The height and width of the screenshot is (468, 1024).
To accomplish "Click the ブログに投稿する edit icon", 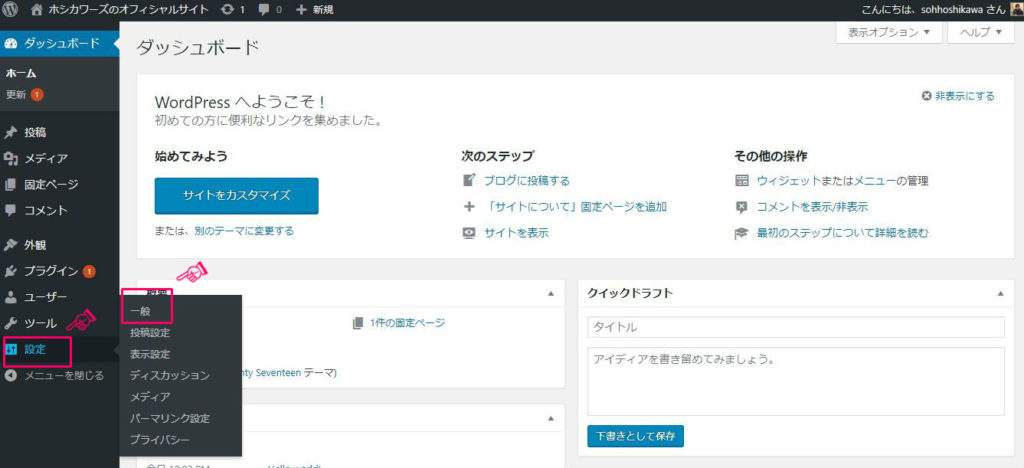I will [x=468, y=180].
